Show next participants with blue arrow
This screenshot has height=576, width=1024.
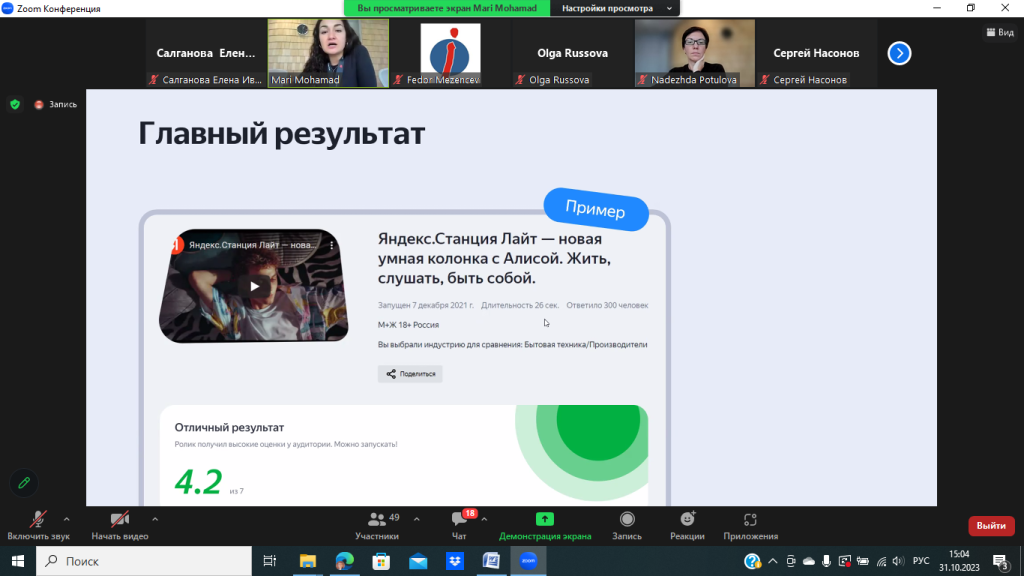[899, 53]
